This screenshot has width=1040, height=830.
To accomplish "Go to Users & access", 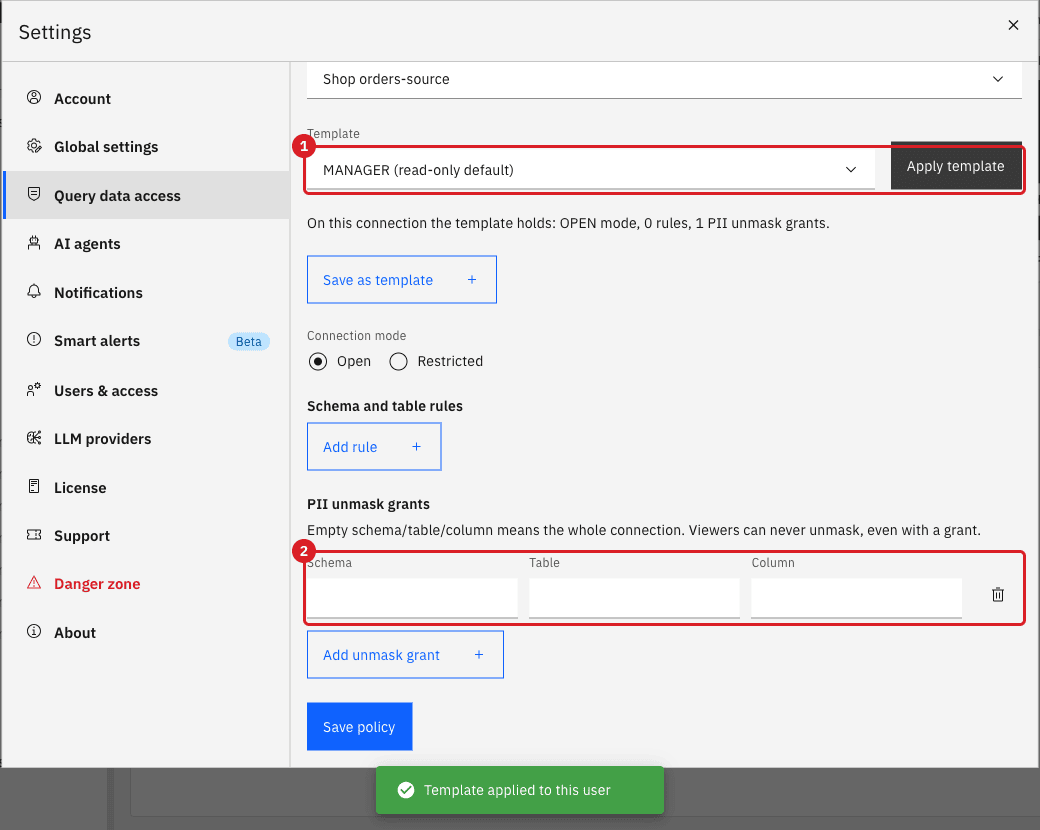I will [x=146, y=390].
